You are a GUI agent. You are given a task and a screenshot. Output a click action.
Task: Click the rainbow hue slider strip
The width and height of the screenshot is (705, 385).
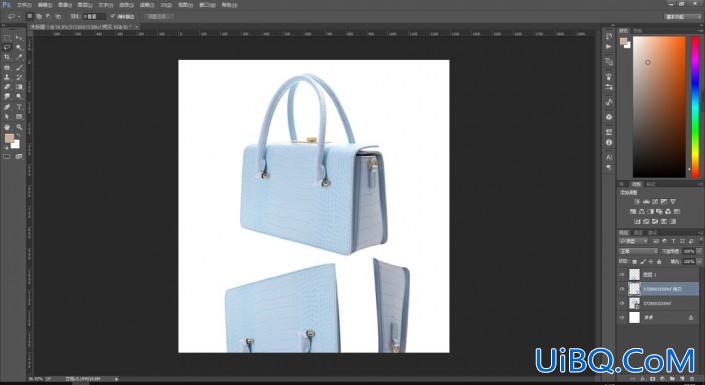[x=695, y=107]
